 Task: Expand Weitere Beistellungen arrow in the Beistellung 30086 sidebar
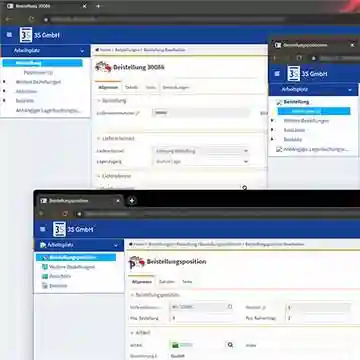[x=4, y=82]
